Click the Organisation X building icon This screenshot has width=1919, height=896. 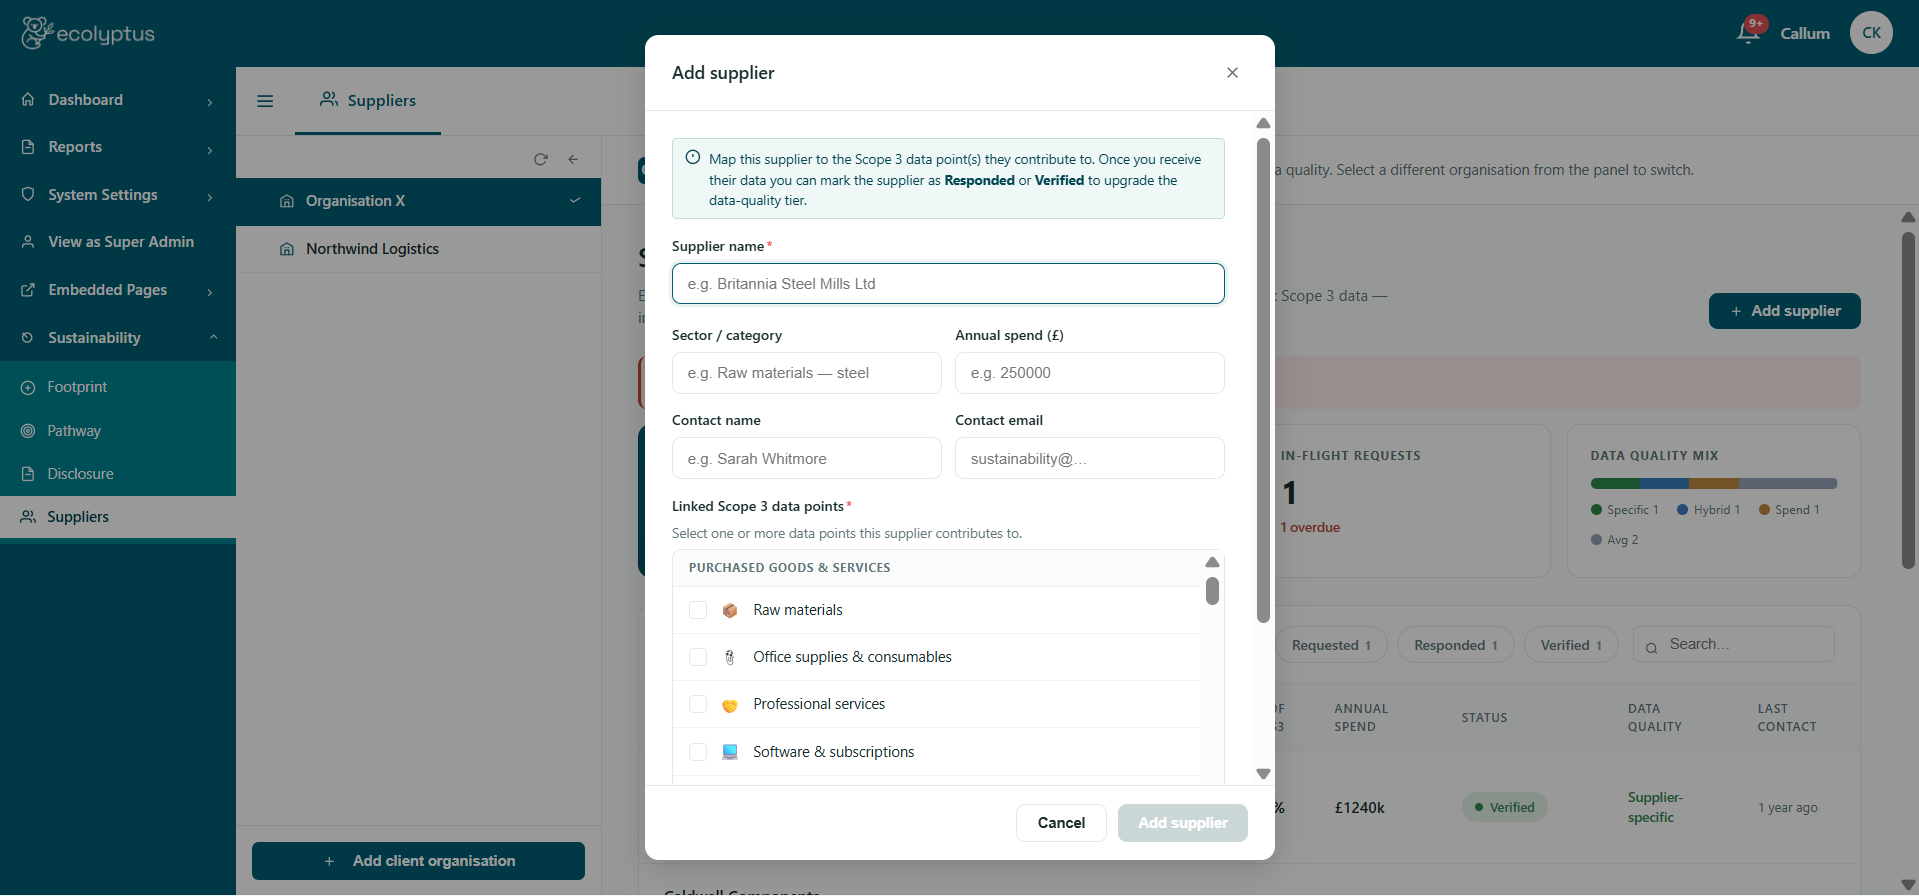287,201
